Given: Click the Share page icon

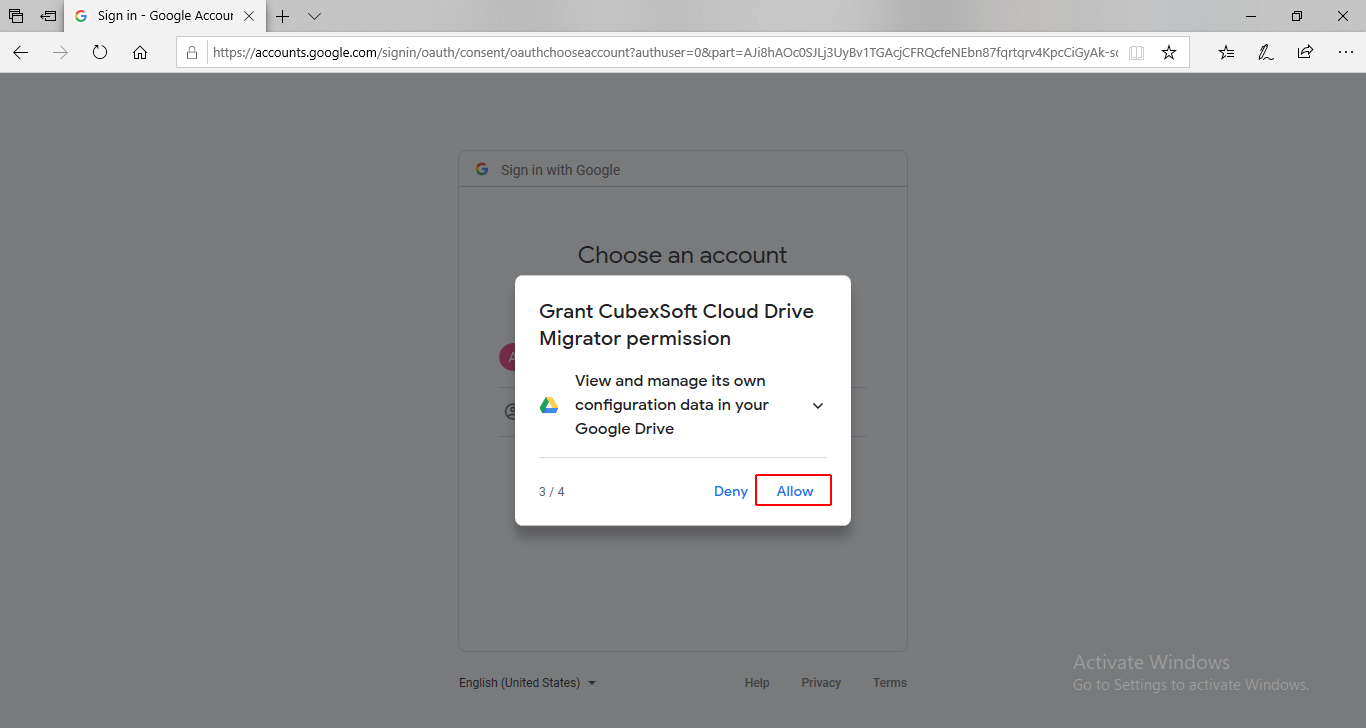Looking at the screenshot, I should click(x=1305, y=53).
